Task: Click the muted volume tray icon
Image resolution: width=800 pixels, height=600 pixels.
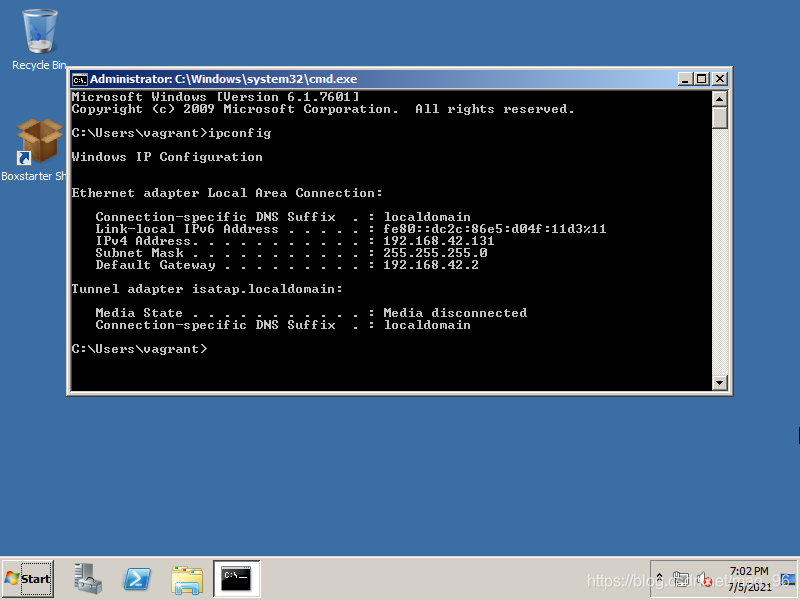Action: [x=704, y=580]
